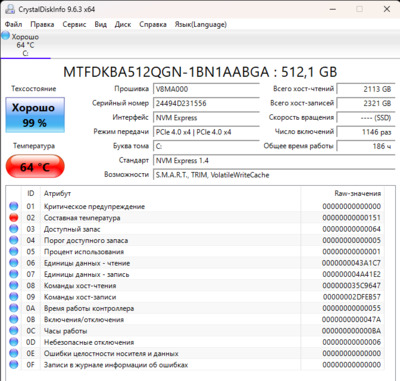This screenshot has width=400, height=381.
Task: Open the Файл menu
Action: click(14, 24)
